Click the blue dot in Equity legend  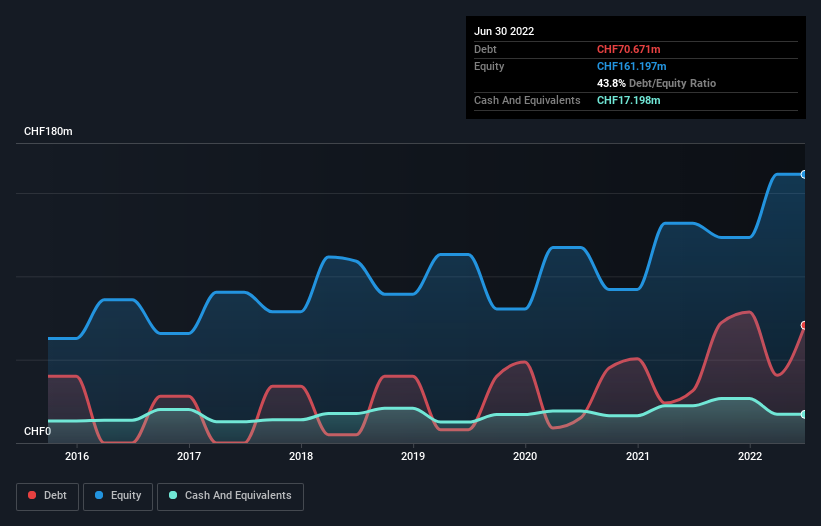[99, 495]
